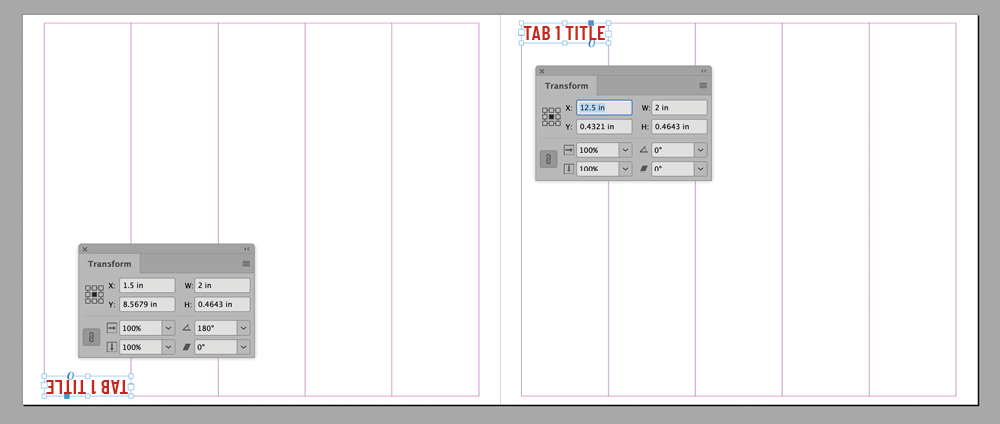
Task: Click the Scale X percentage icon in left-page panel
Action: [x=112, y=328]
